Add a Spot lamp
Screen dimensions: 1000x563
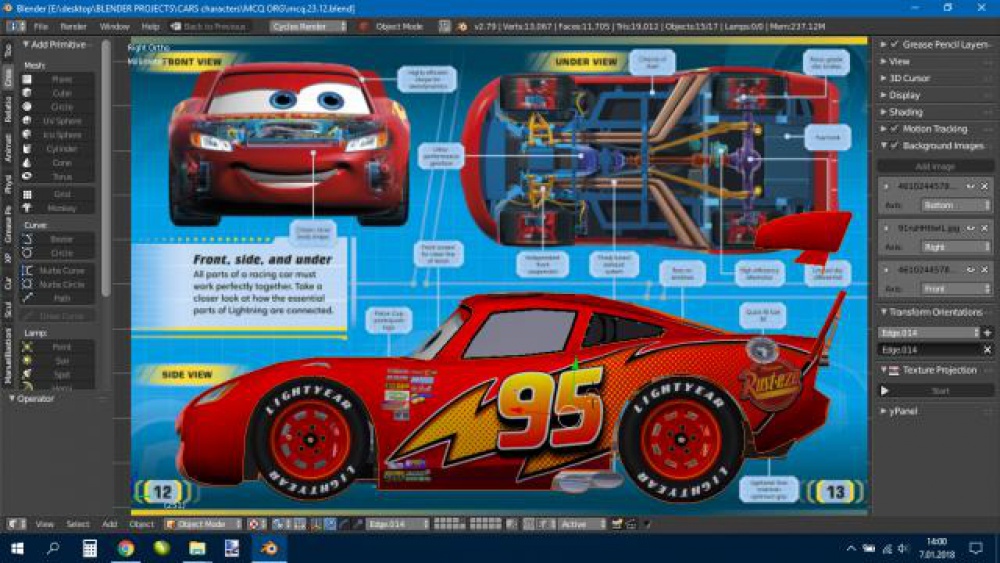[x=59, y=375]
